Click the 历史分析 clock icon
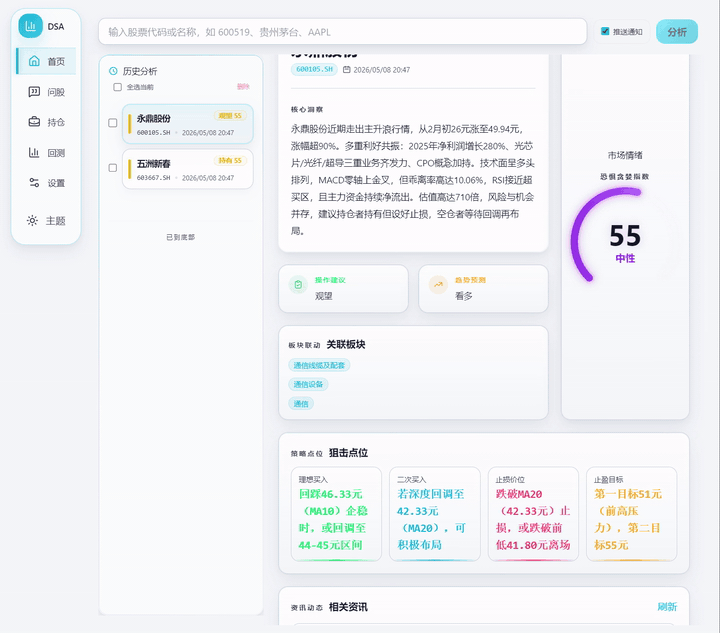Screen dimensions: 720x633 tap(113, 71)
